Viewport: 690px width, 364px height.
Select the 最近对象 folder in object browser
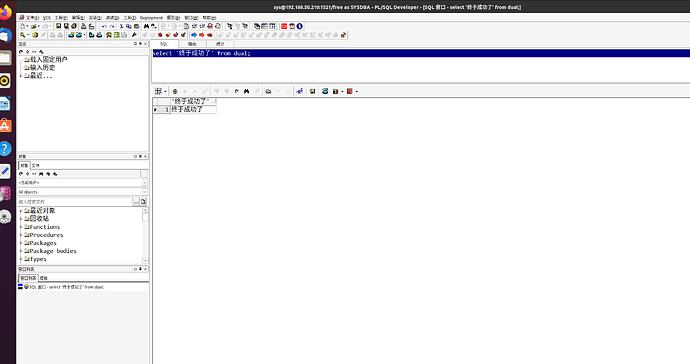(x=42, y=211)
